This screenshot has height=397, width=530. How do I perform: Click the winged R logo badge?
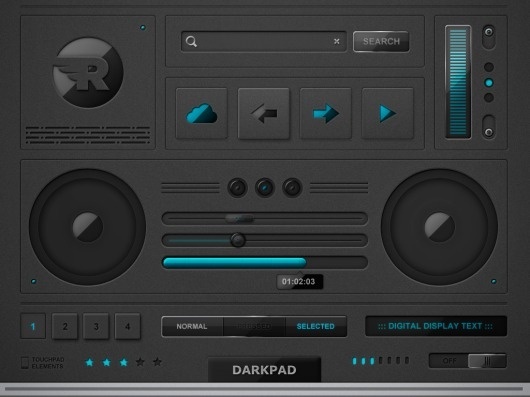point(88,72)
